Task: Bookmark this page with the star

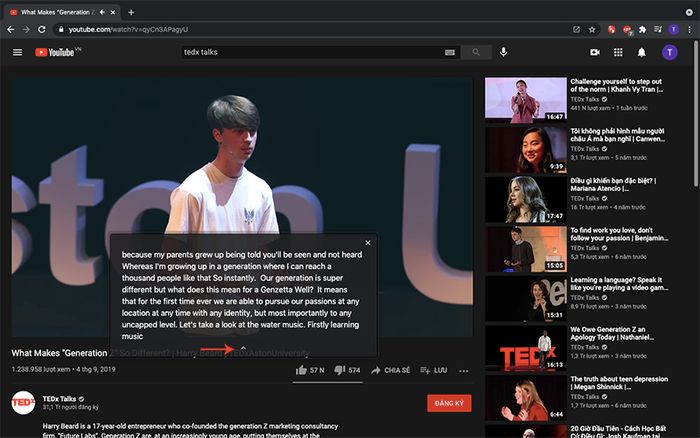Action: [x=592, y=29]
